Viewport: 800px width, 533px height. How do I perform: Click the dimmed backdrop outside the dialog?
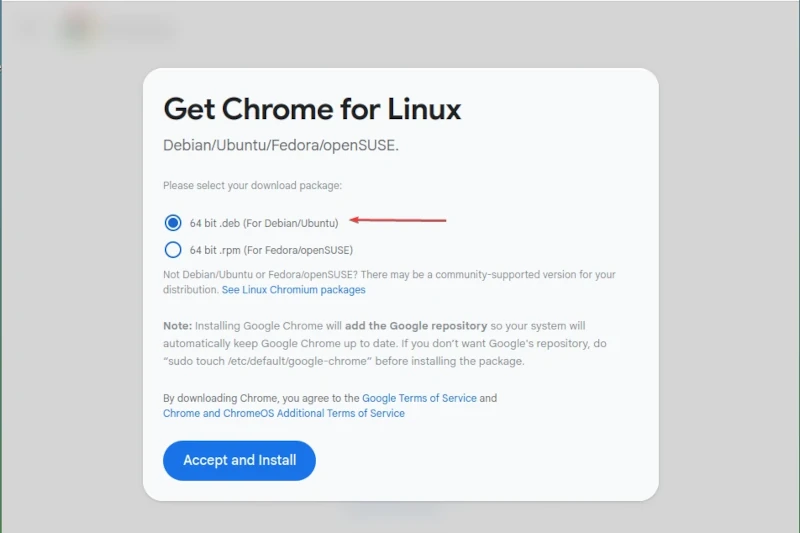730,255
